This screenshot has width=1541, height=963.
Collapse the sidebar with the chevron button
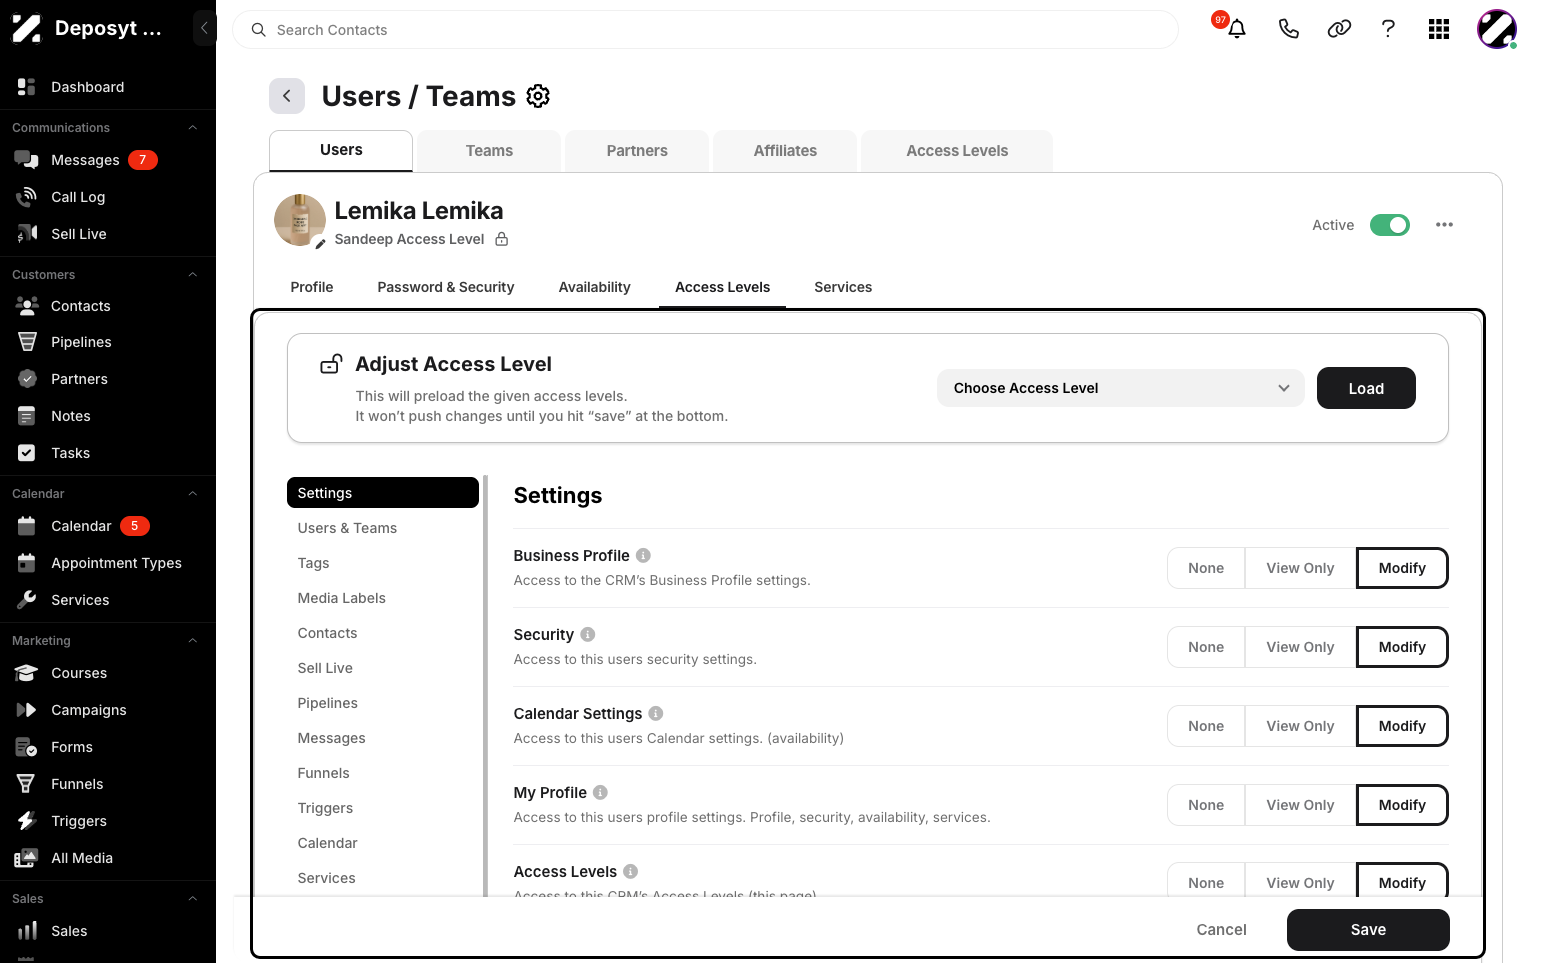tap(204, 28)
